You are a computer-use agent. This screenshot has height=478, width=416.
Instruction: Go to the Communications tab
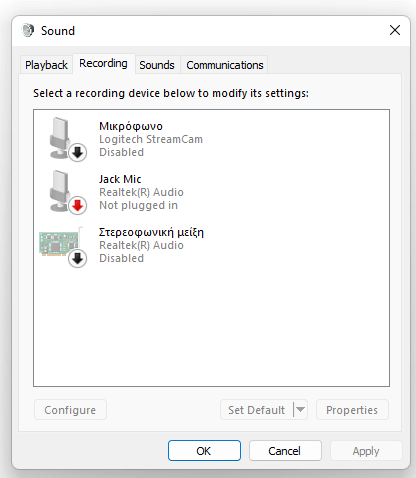[x=225, y=65]
